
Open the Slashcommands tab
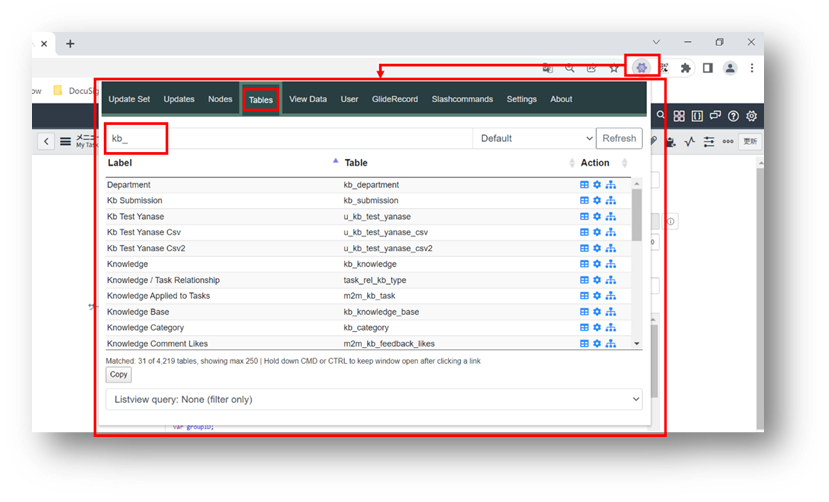[462, 99]
